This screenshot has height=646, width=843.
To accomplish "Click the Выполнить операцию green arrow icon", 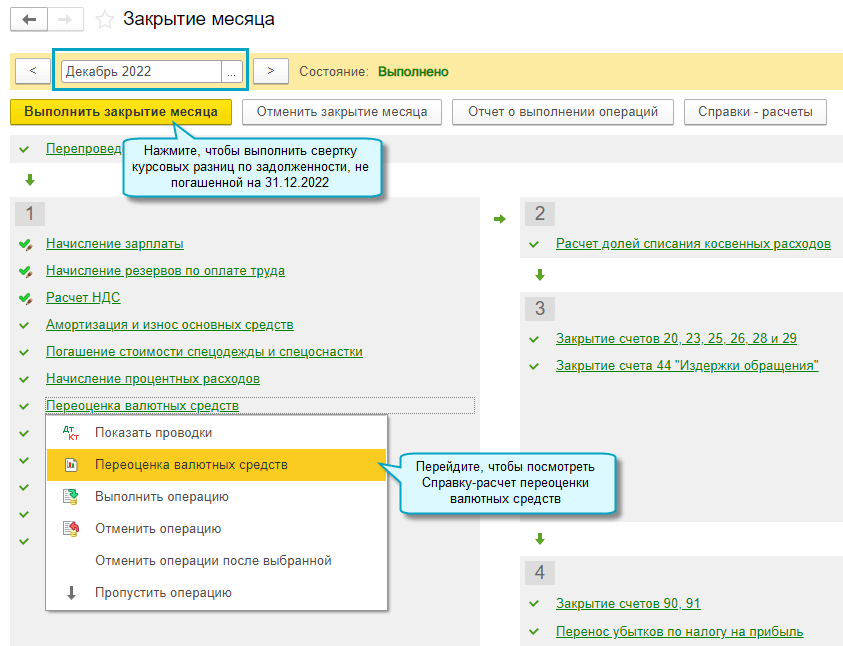I will click(71, 497).
